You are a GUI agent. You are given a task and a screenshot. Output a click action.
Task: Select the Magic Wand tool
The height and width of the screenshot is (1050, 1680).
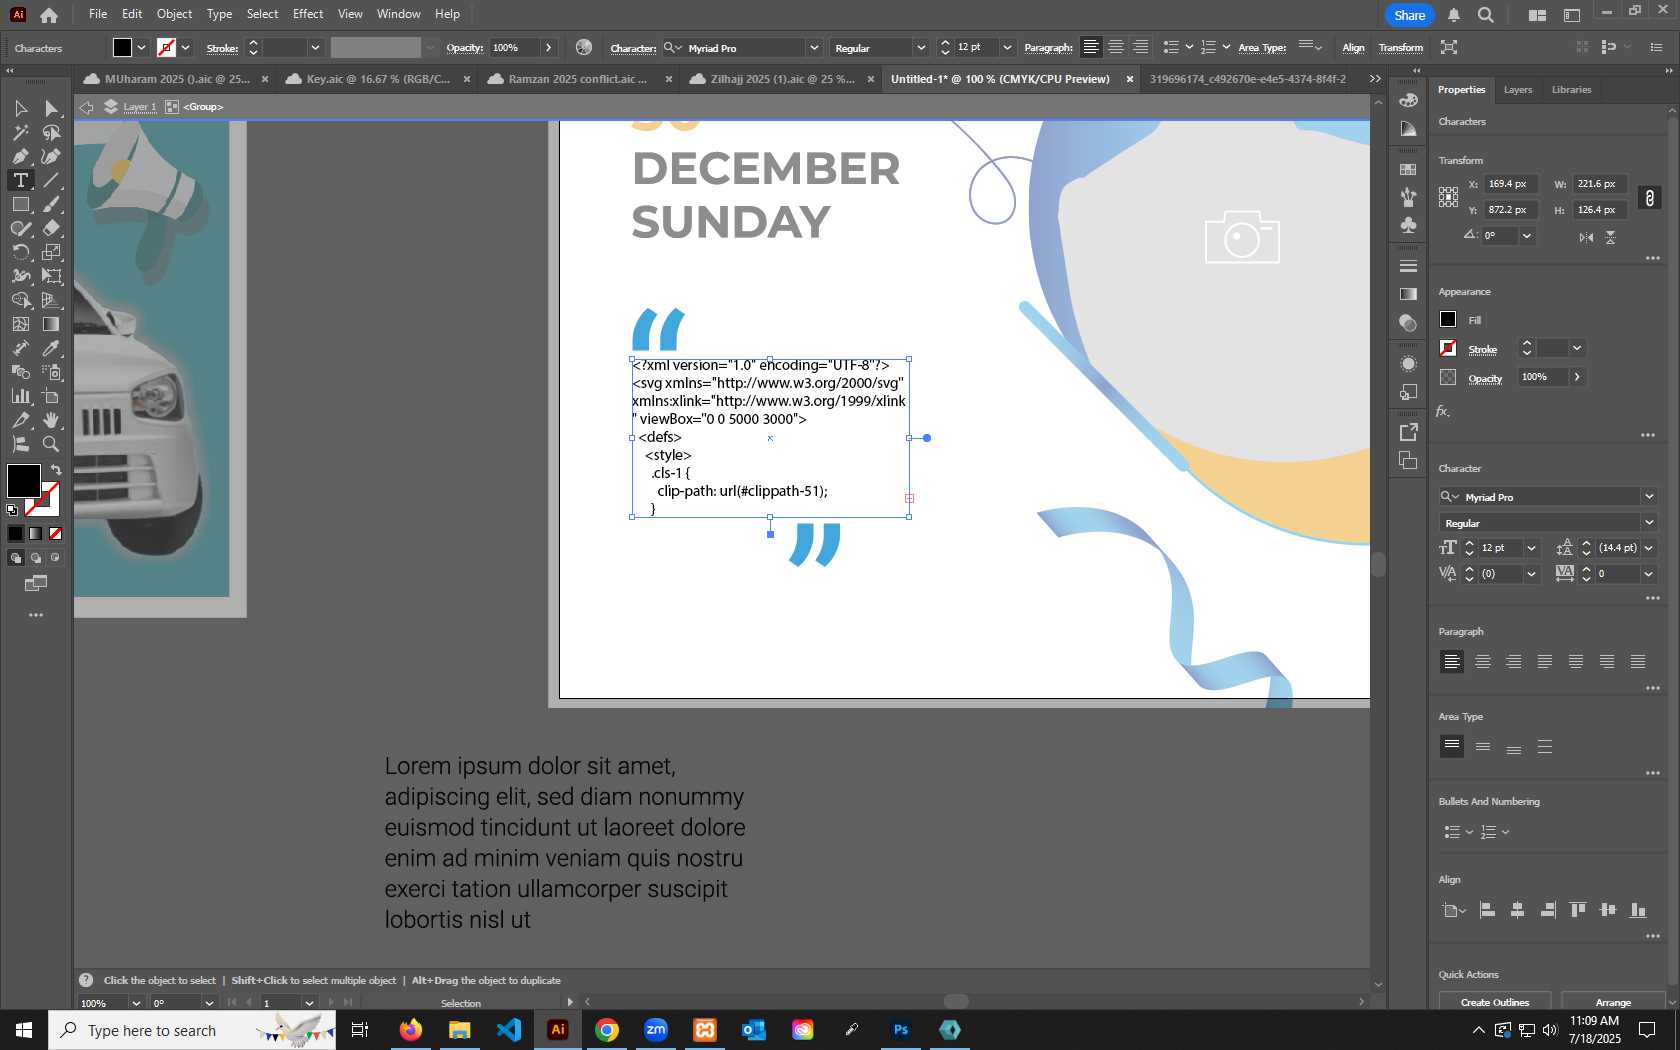coord(20,132)
